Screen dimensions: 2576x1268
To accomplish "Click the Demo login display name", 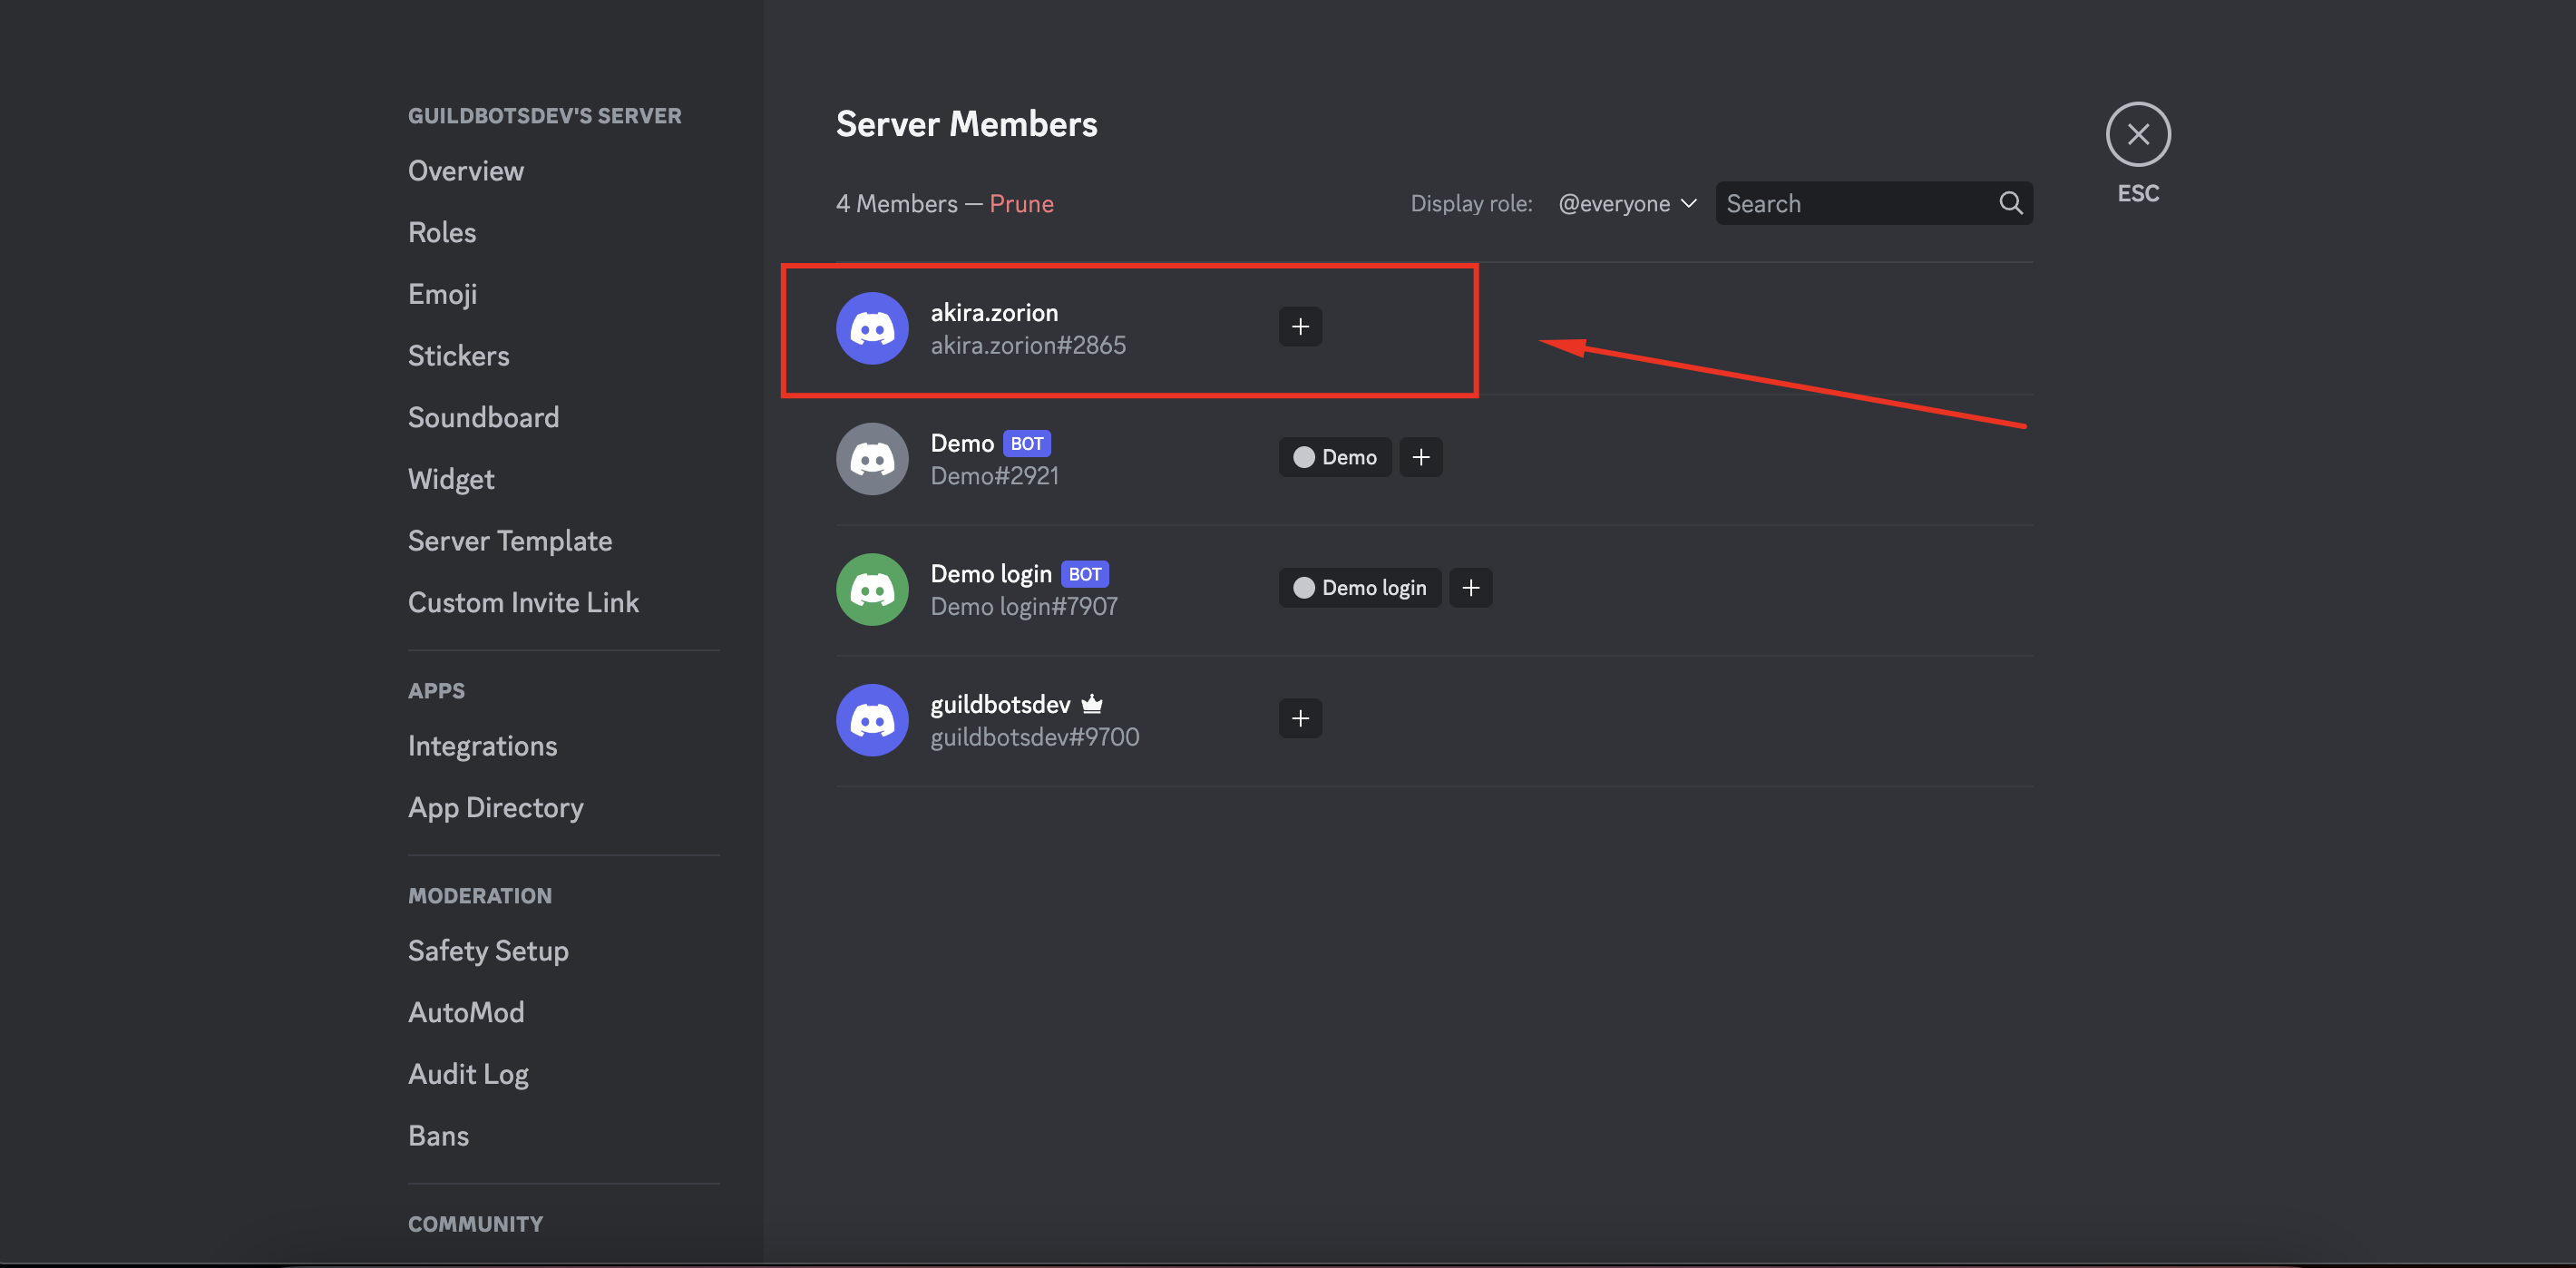I will [x=991, y=574].
